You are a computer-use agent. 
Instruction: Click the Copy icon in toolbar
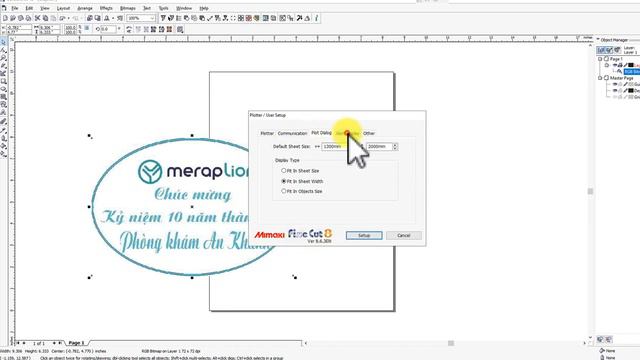click(x=45, y=18)
